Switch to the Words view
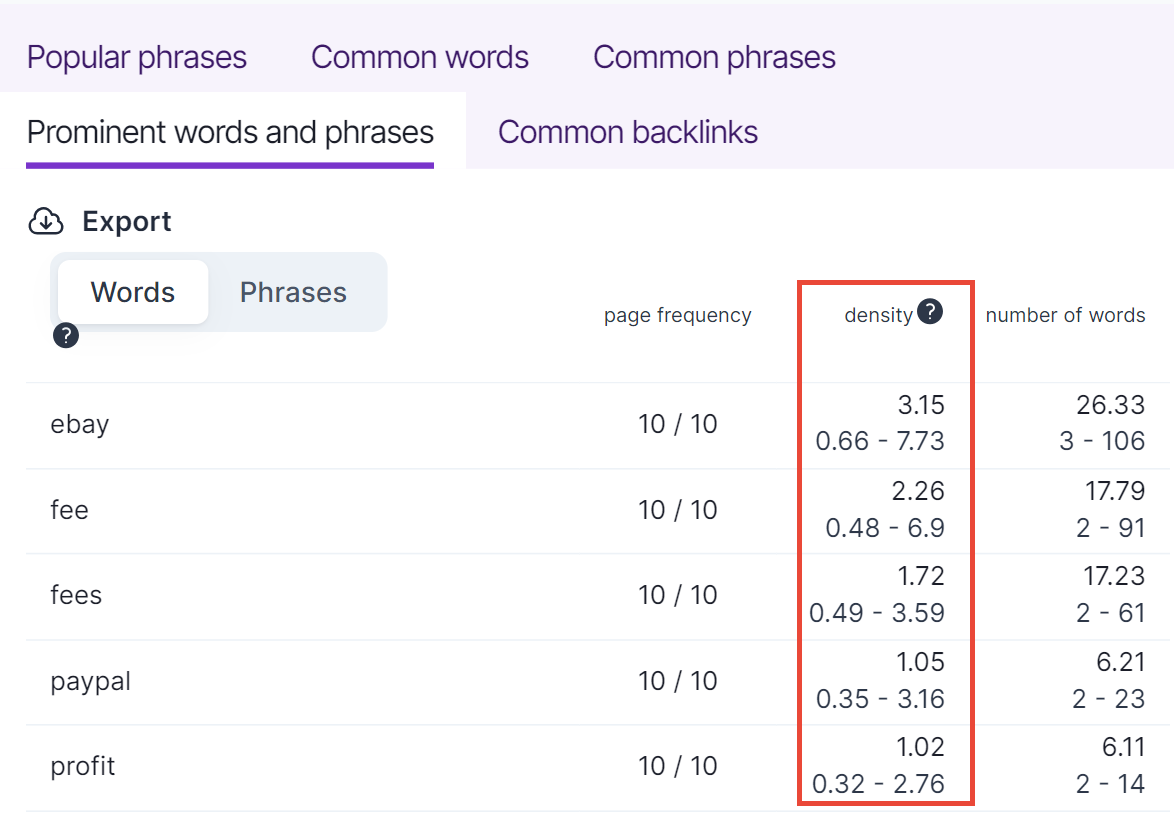Screen dimensions: 1174x821 coord(133,292)
